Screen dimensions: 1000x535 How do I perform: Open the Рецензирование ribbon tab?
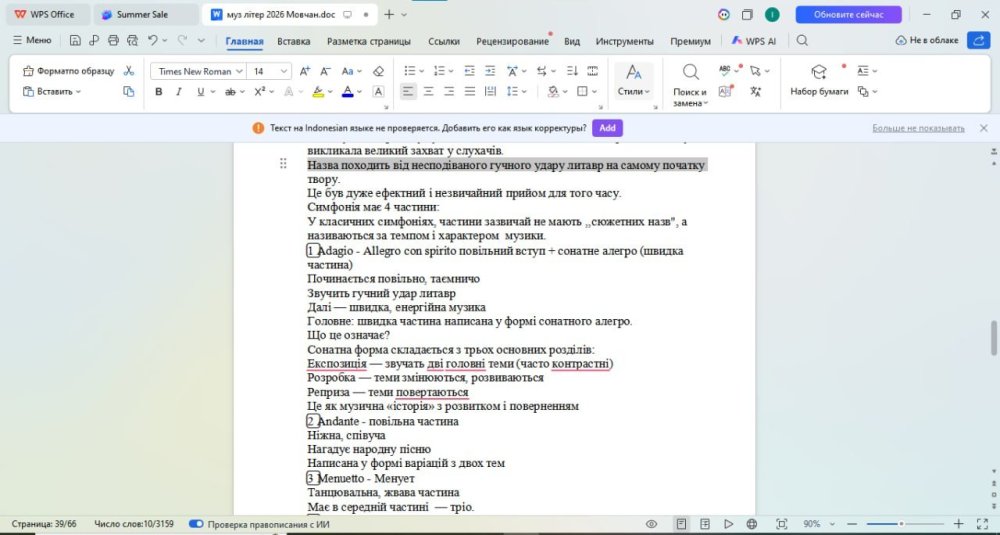[512, 41]
